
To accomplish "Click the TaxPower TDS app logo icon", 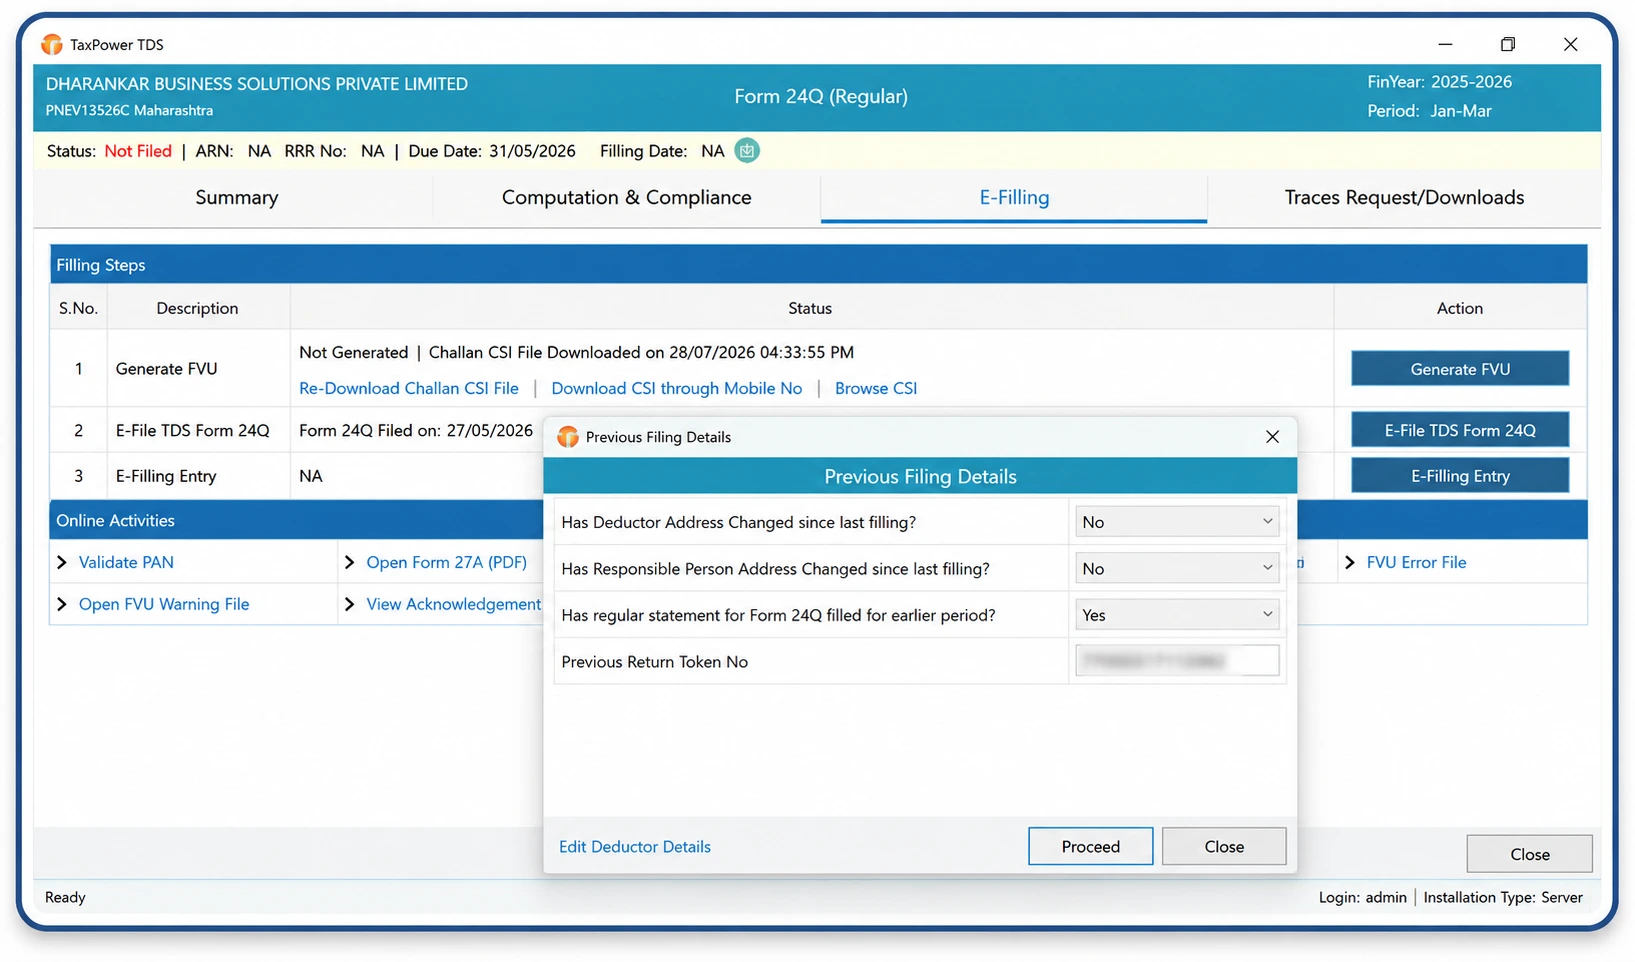I will [x=52, y=44].
